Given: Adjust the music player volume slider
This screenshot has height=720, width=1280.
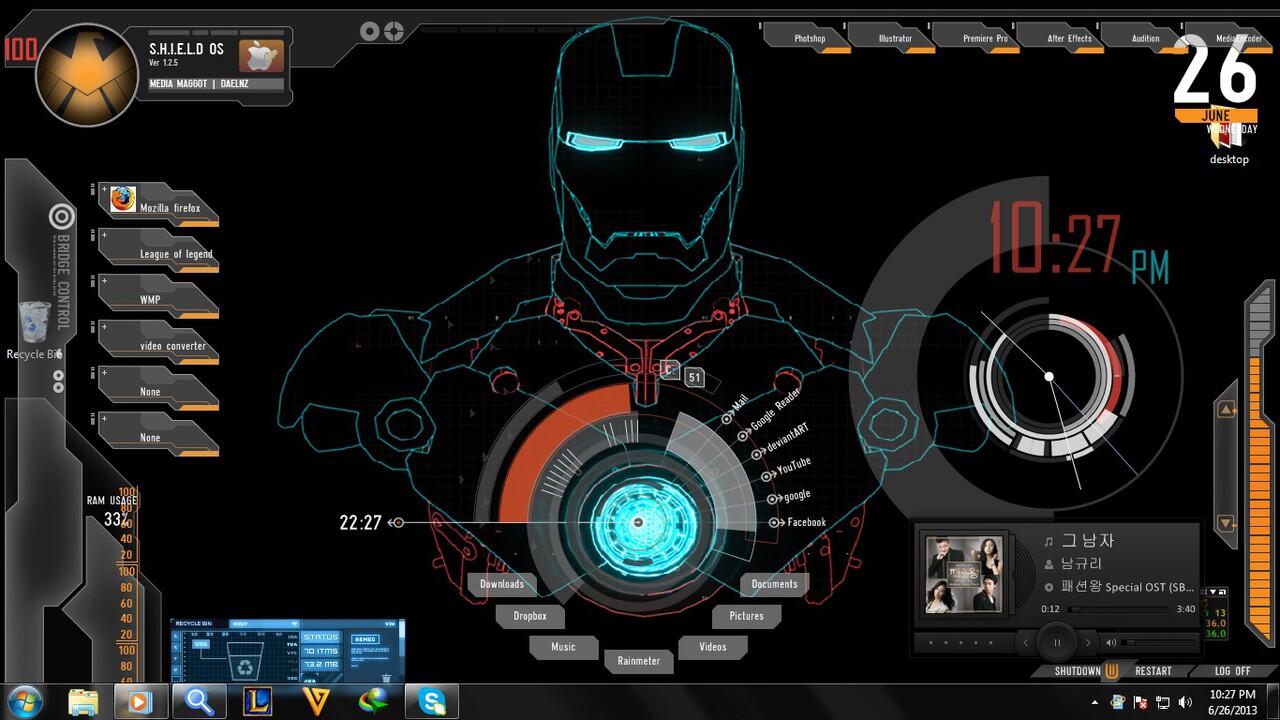Looking at the screenshot, I should (x=1158, y=642).
